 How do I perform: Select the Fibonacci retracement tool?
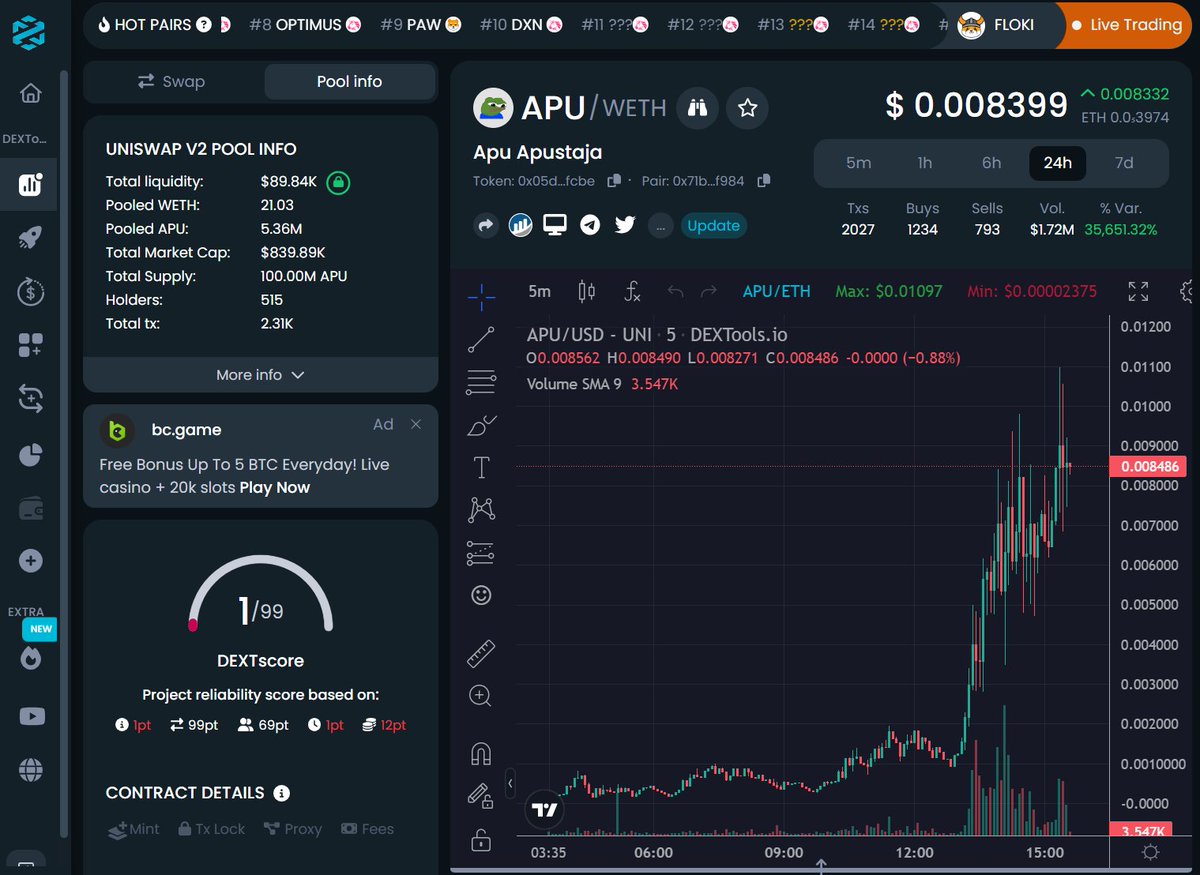[x=481, y=382]
